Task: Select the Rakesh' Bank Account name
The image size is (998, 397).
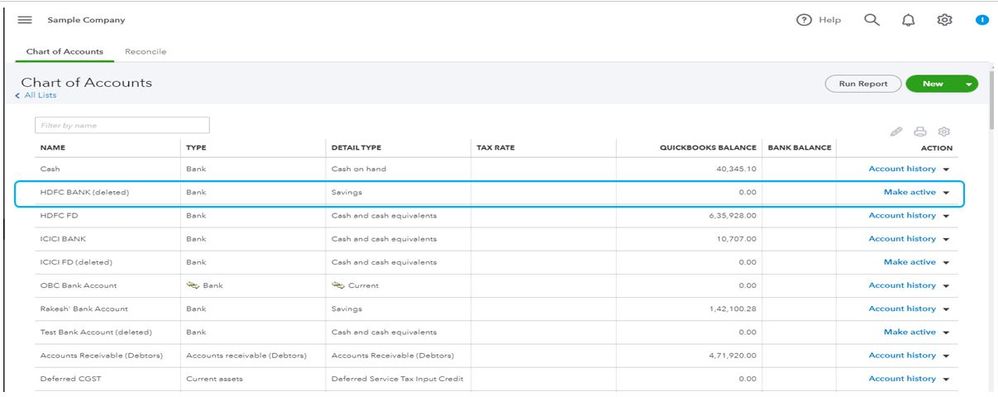Action: coord(84,309)
